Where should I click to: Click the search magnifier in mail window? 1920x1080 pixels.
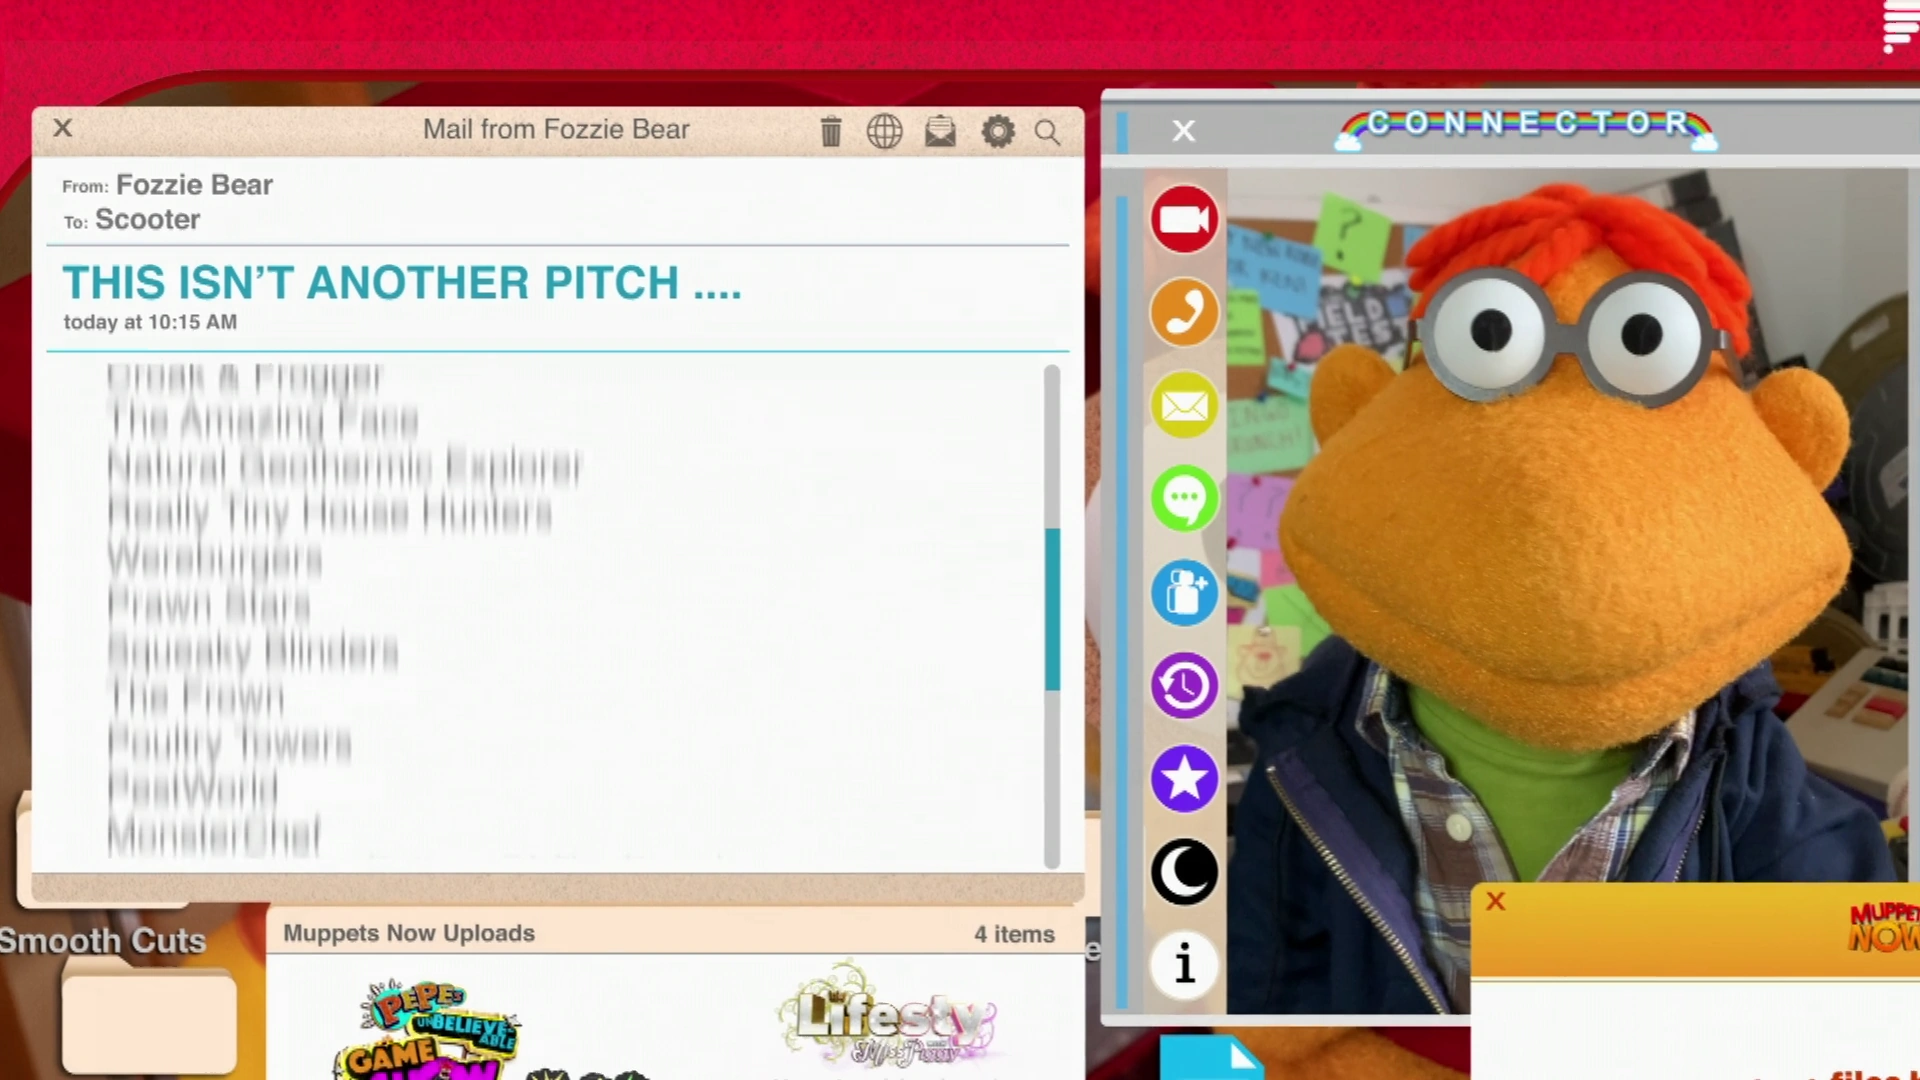tap(1047, 132)
